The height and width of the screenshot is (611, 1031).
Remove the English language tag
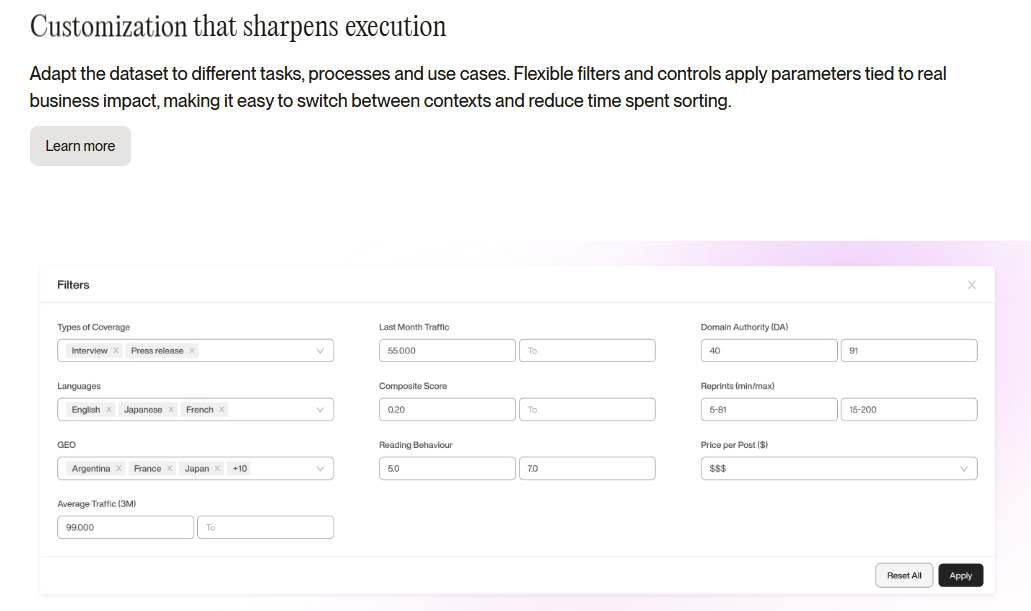click(x=109, y=410)
